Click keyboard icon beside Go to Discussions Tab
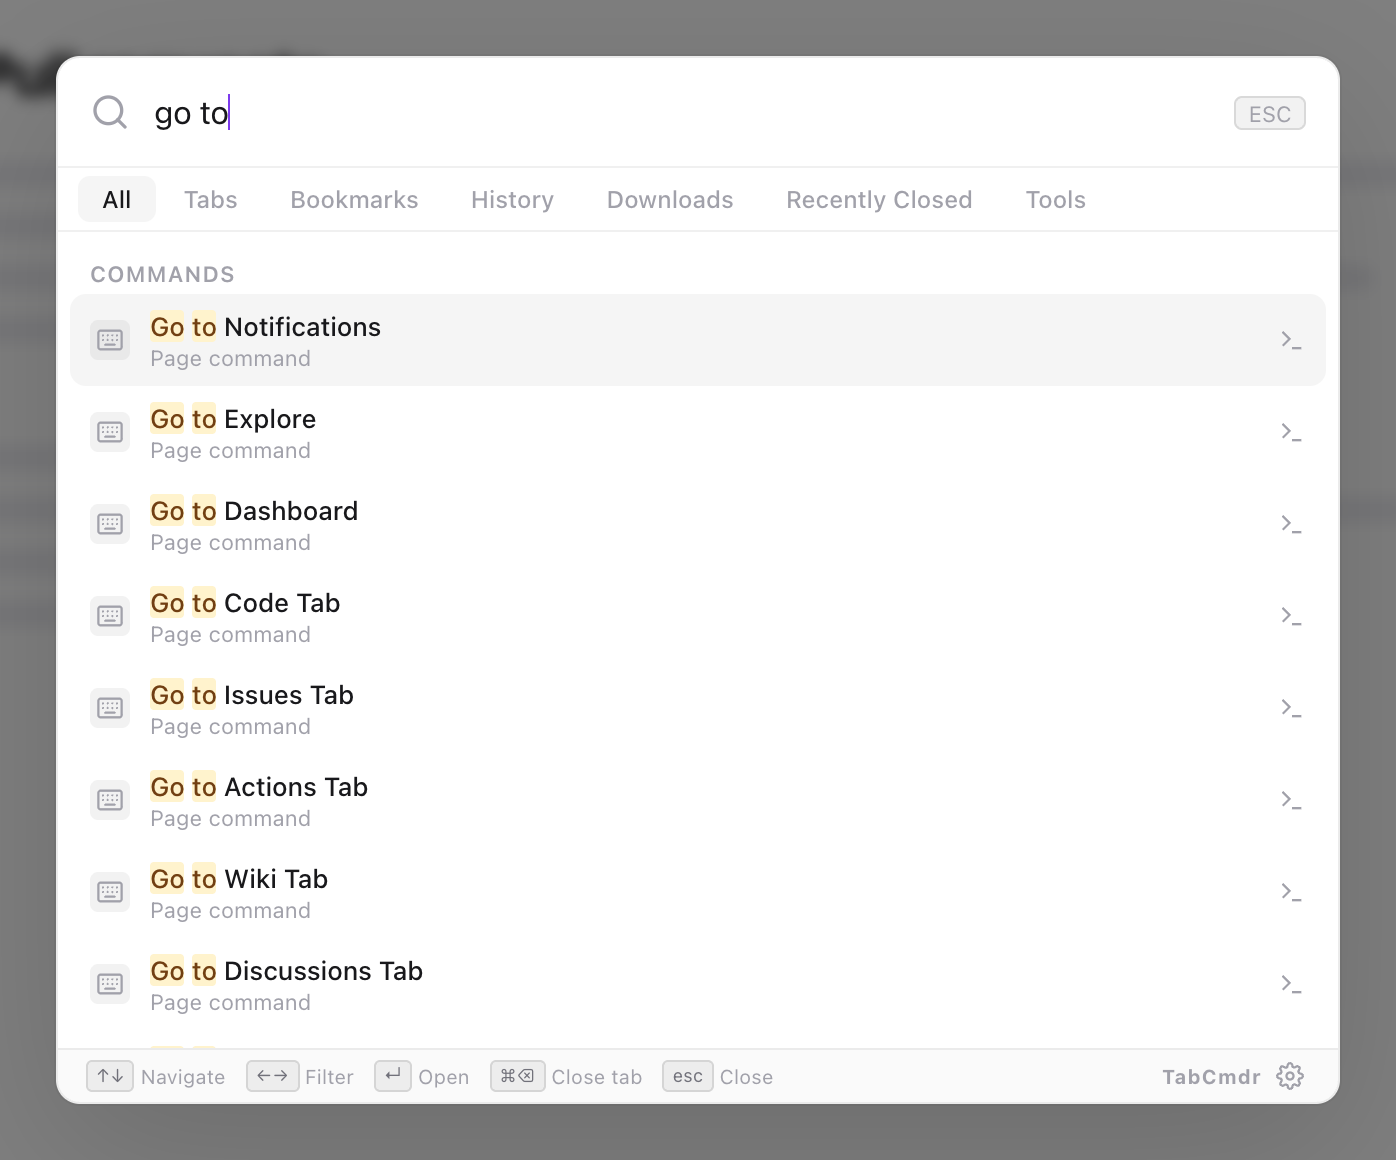 [110, 984]
